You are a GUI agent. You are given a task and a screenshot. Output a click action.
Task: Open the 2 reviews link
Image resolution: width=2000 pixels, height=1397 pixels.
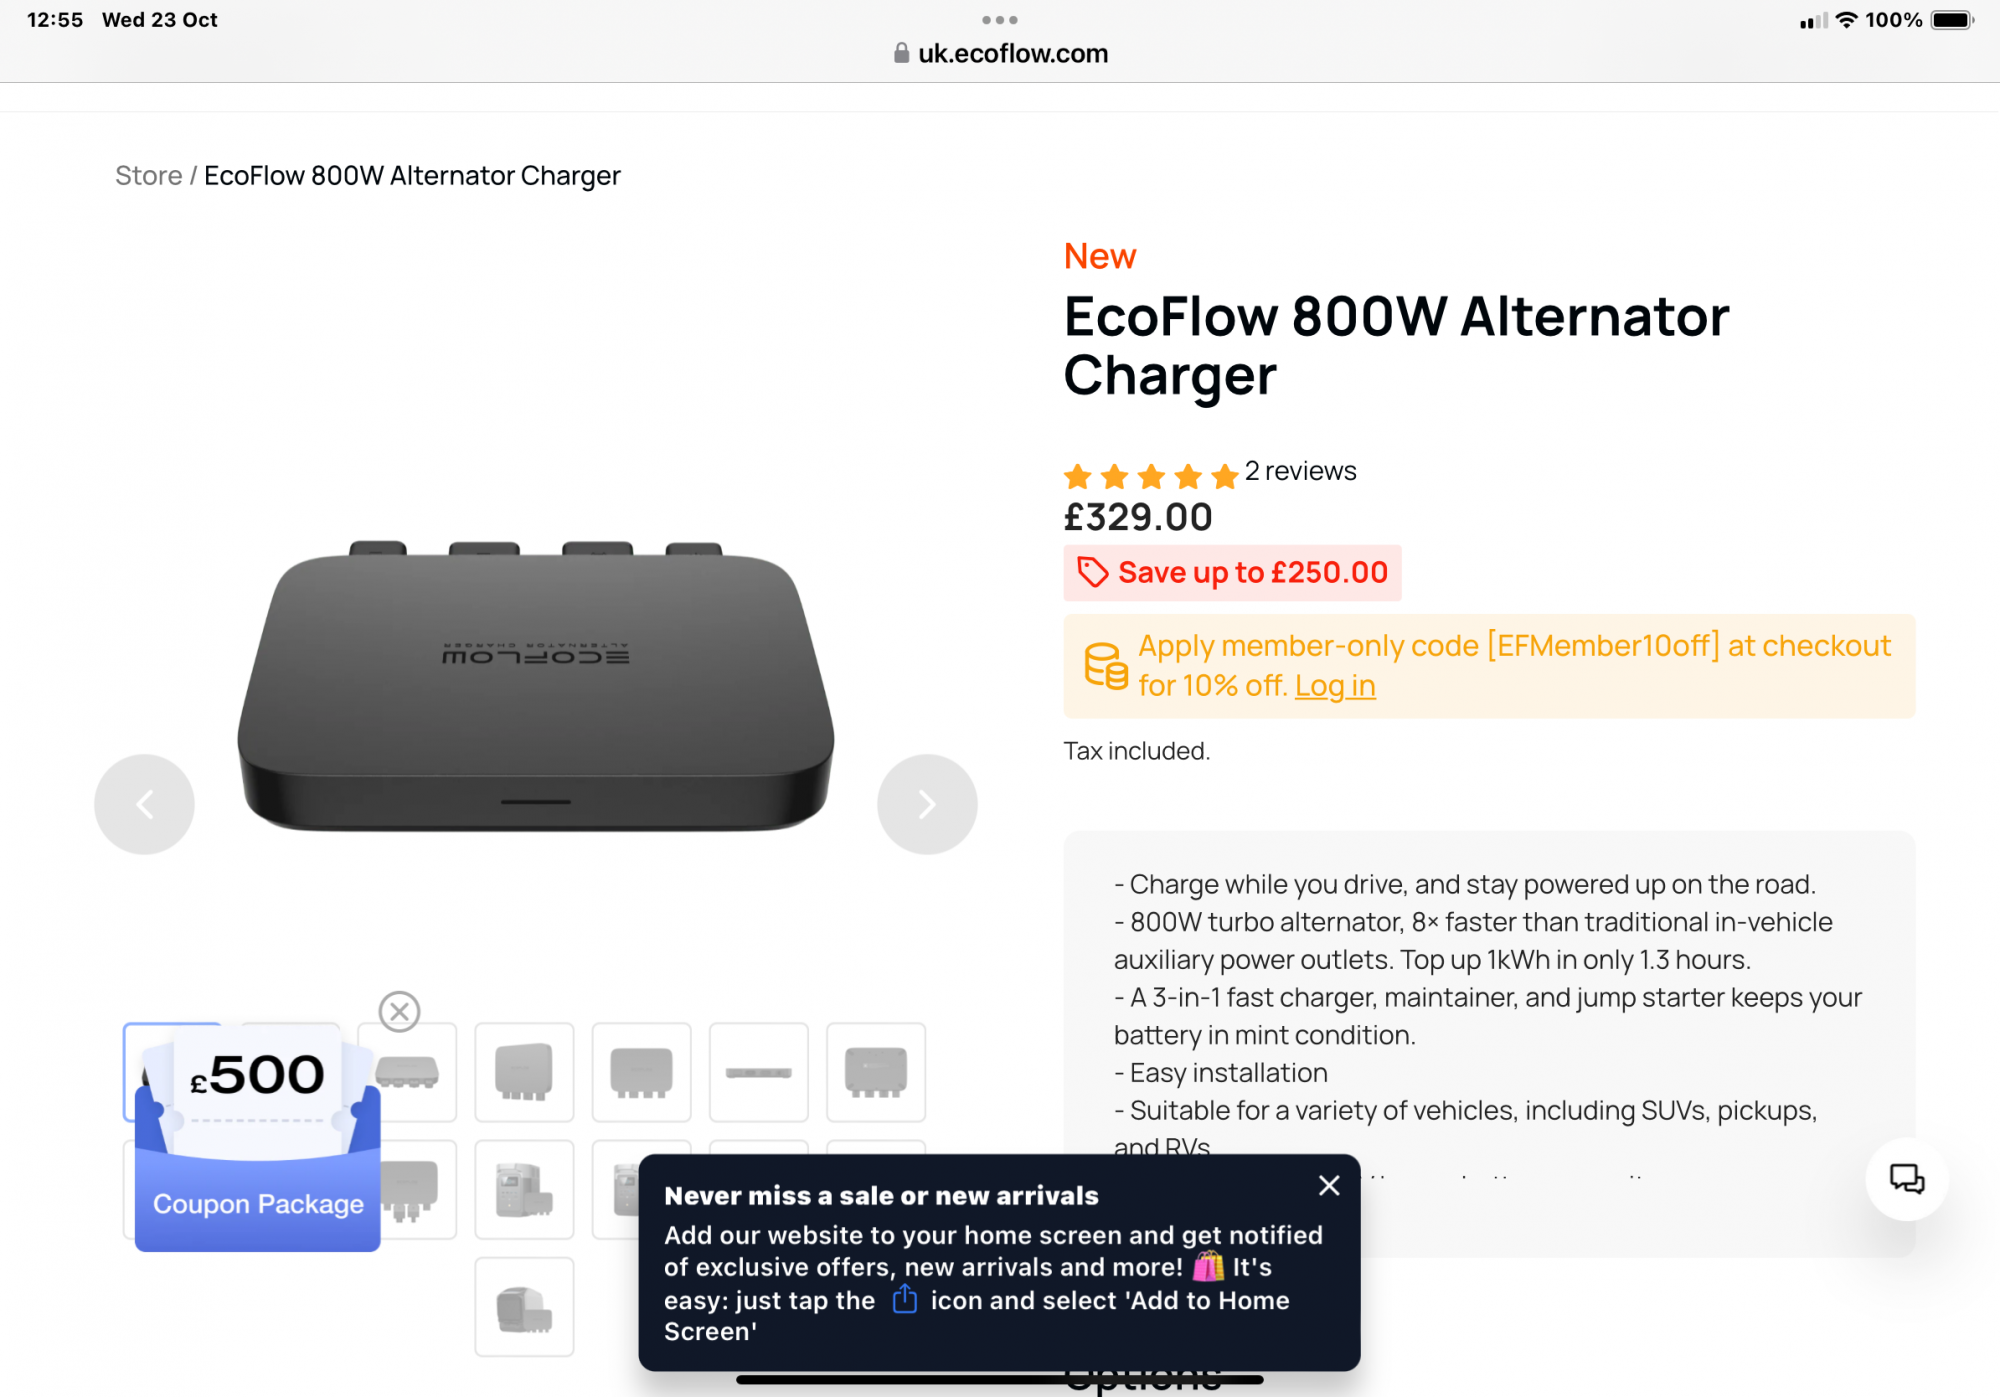point(1300,471)
